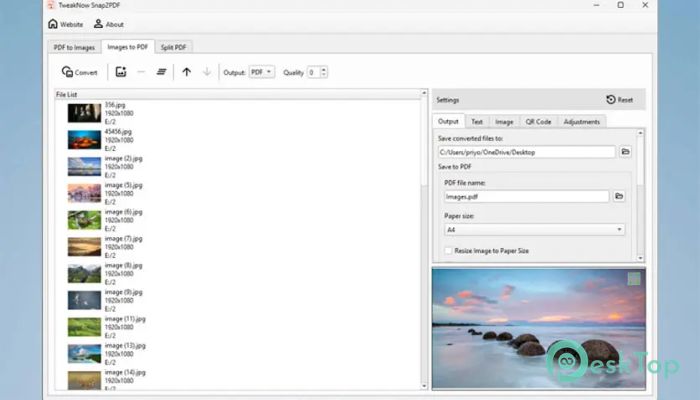
Task: Clear the list using lines icon
Action: 161,72
